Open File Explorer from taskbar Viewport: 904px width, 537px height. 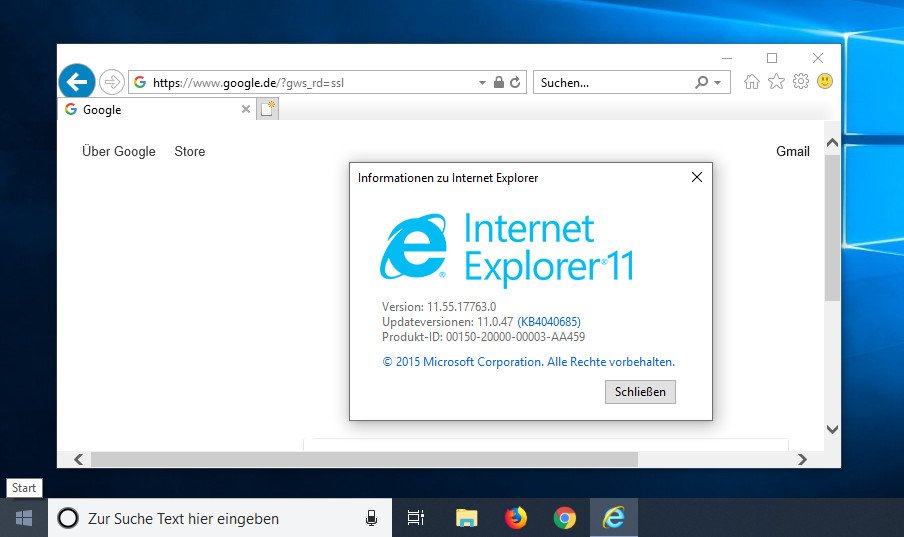tap(466, 518)
